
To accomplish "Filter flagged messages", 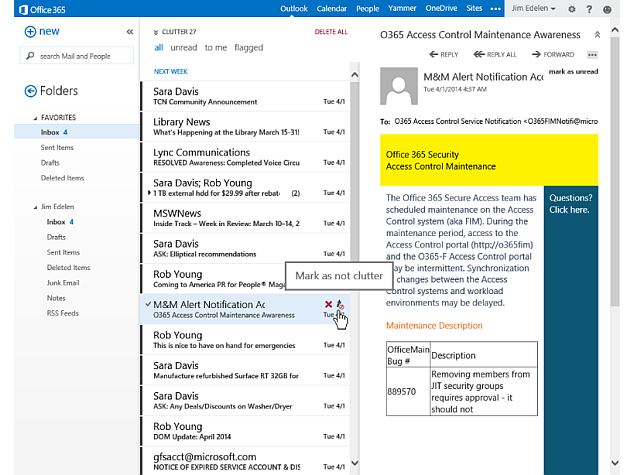I will pyautogui.click(x=249, y=48).
